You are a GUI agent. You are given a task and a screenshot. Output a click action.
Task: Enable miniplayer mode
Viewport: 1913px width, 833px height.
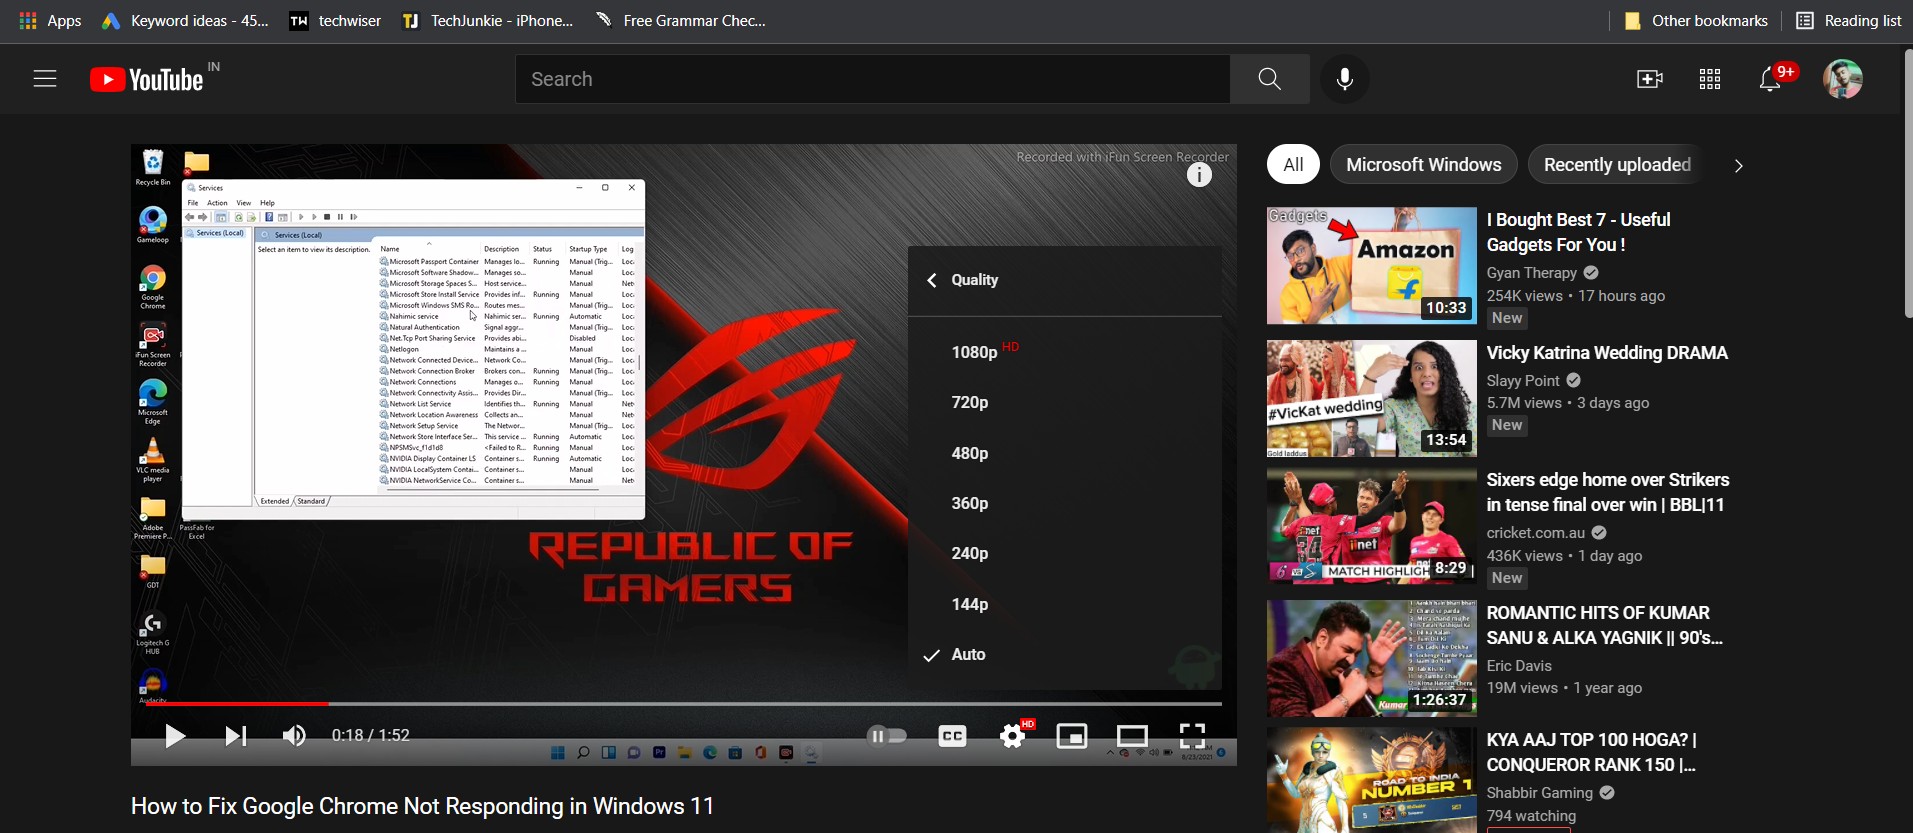(1072, 736)
